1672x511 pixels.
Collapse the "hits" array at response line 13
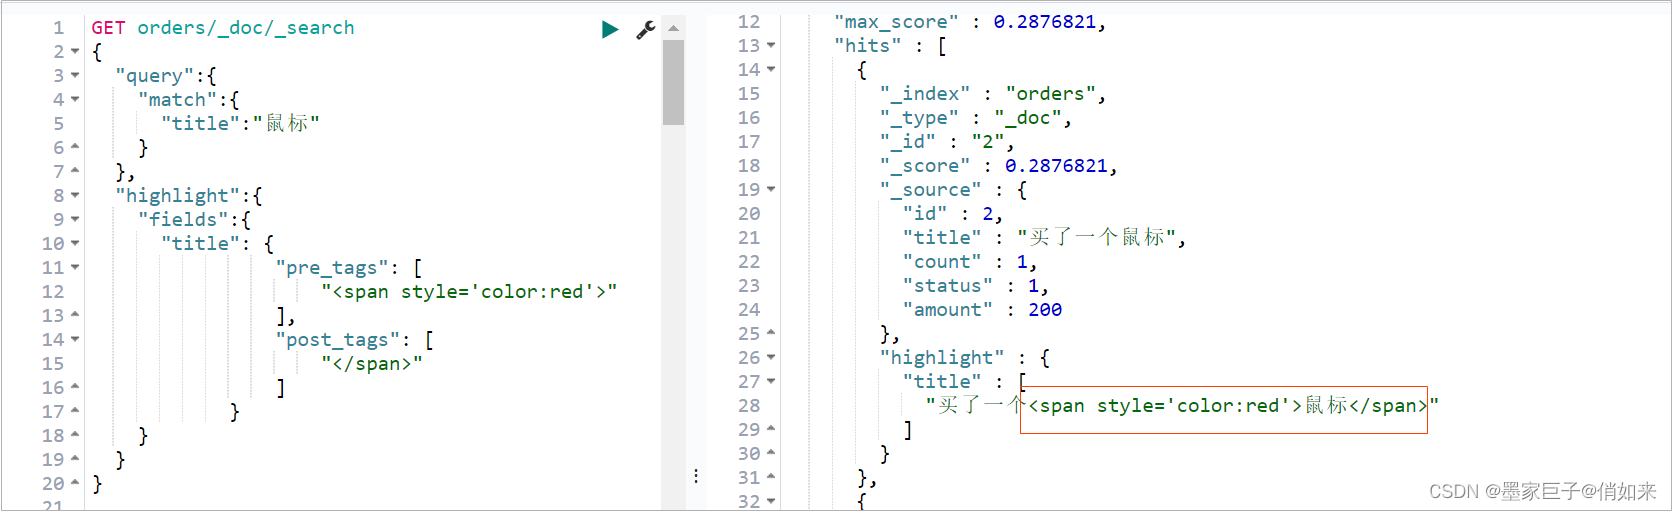tap(771, 46)
